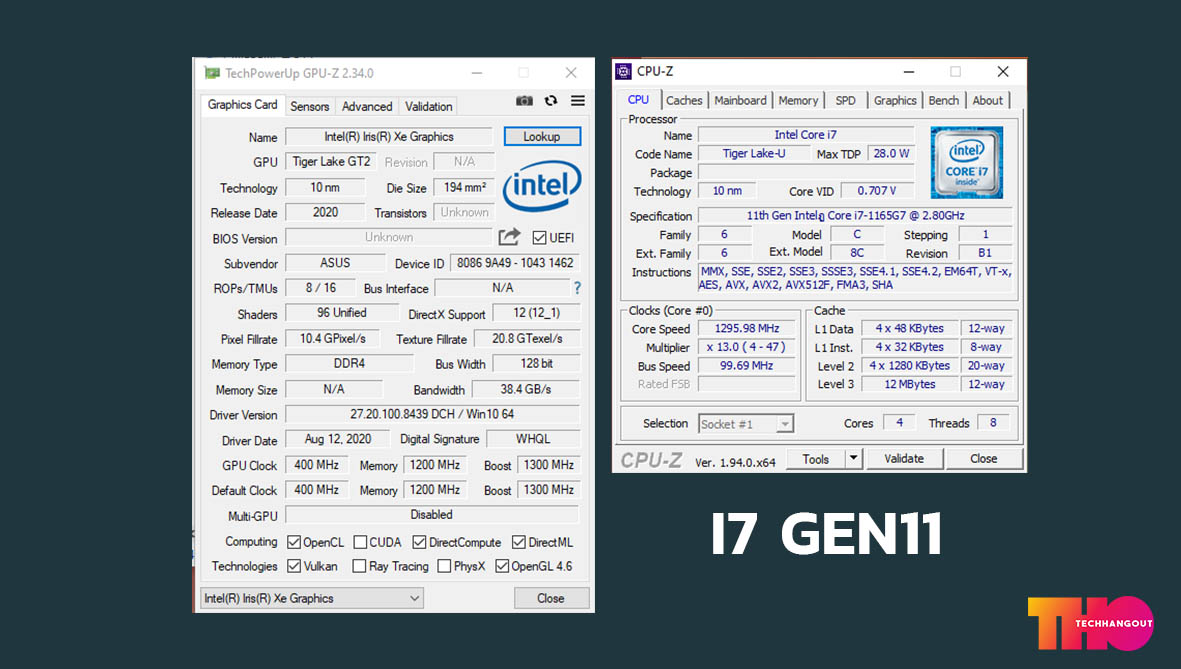
Task: Switch to GPU-Z Validation tab
Action: point(429,106)
